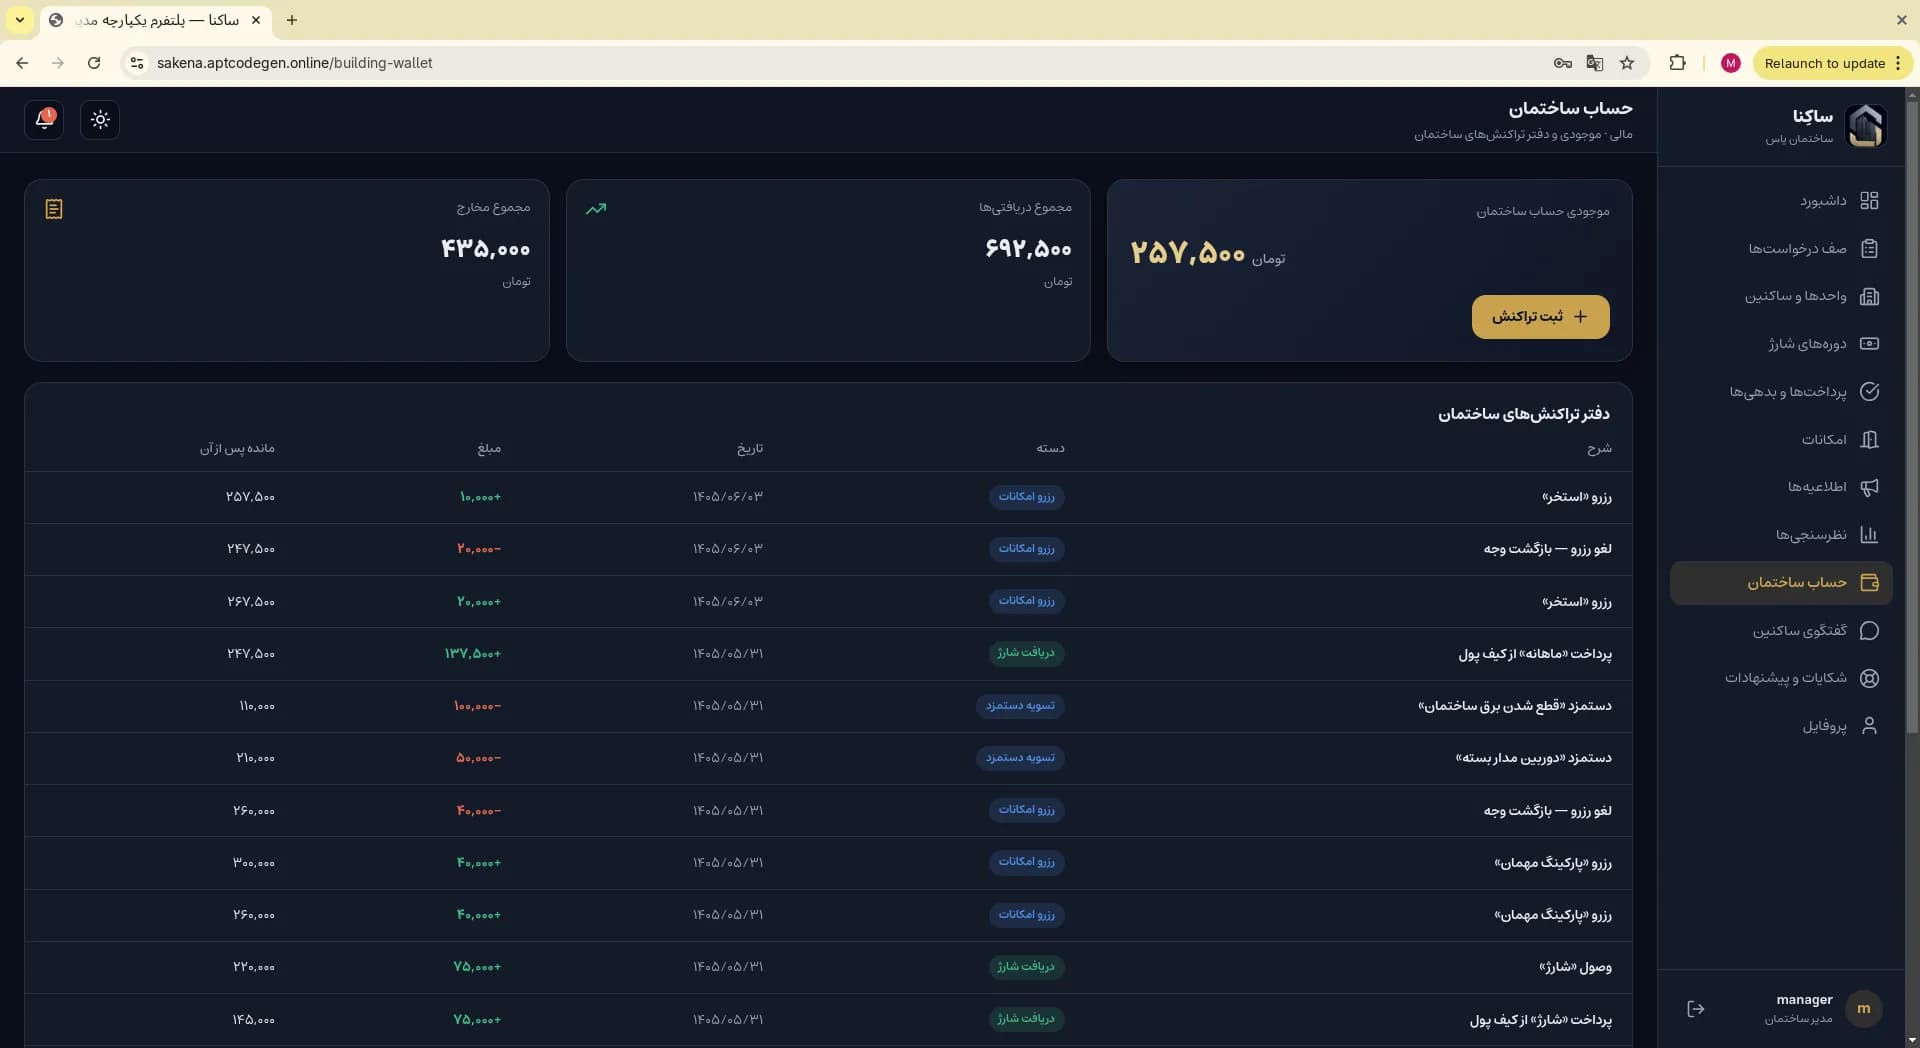This screenshot has height=1048, width=1920.
Task: Click the ساکِنا logo image
Action: tap(1865, 126)
